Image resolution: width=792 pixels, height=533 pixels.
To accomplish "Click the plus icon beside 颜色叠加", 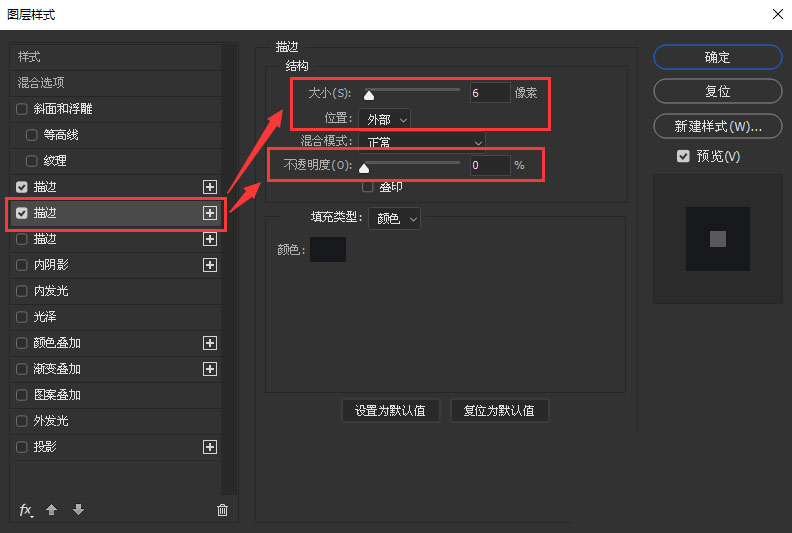I will coord(210,343).
